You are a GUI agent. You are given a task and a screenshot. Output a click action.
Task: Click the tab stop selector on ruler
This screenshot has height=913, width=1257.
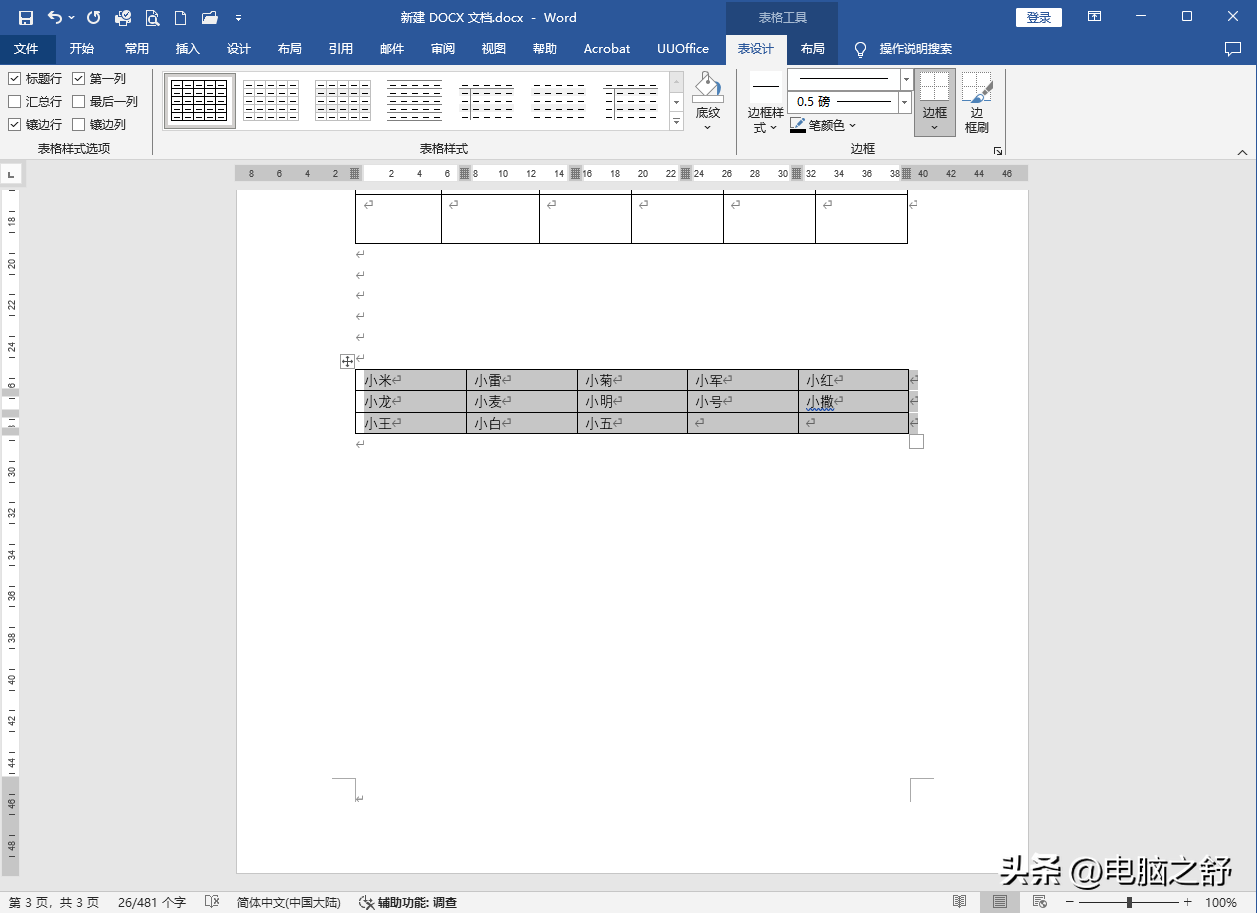(x=11, y=175)
